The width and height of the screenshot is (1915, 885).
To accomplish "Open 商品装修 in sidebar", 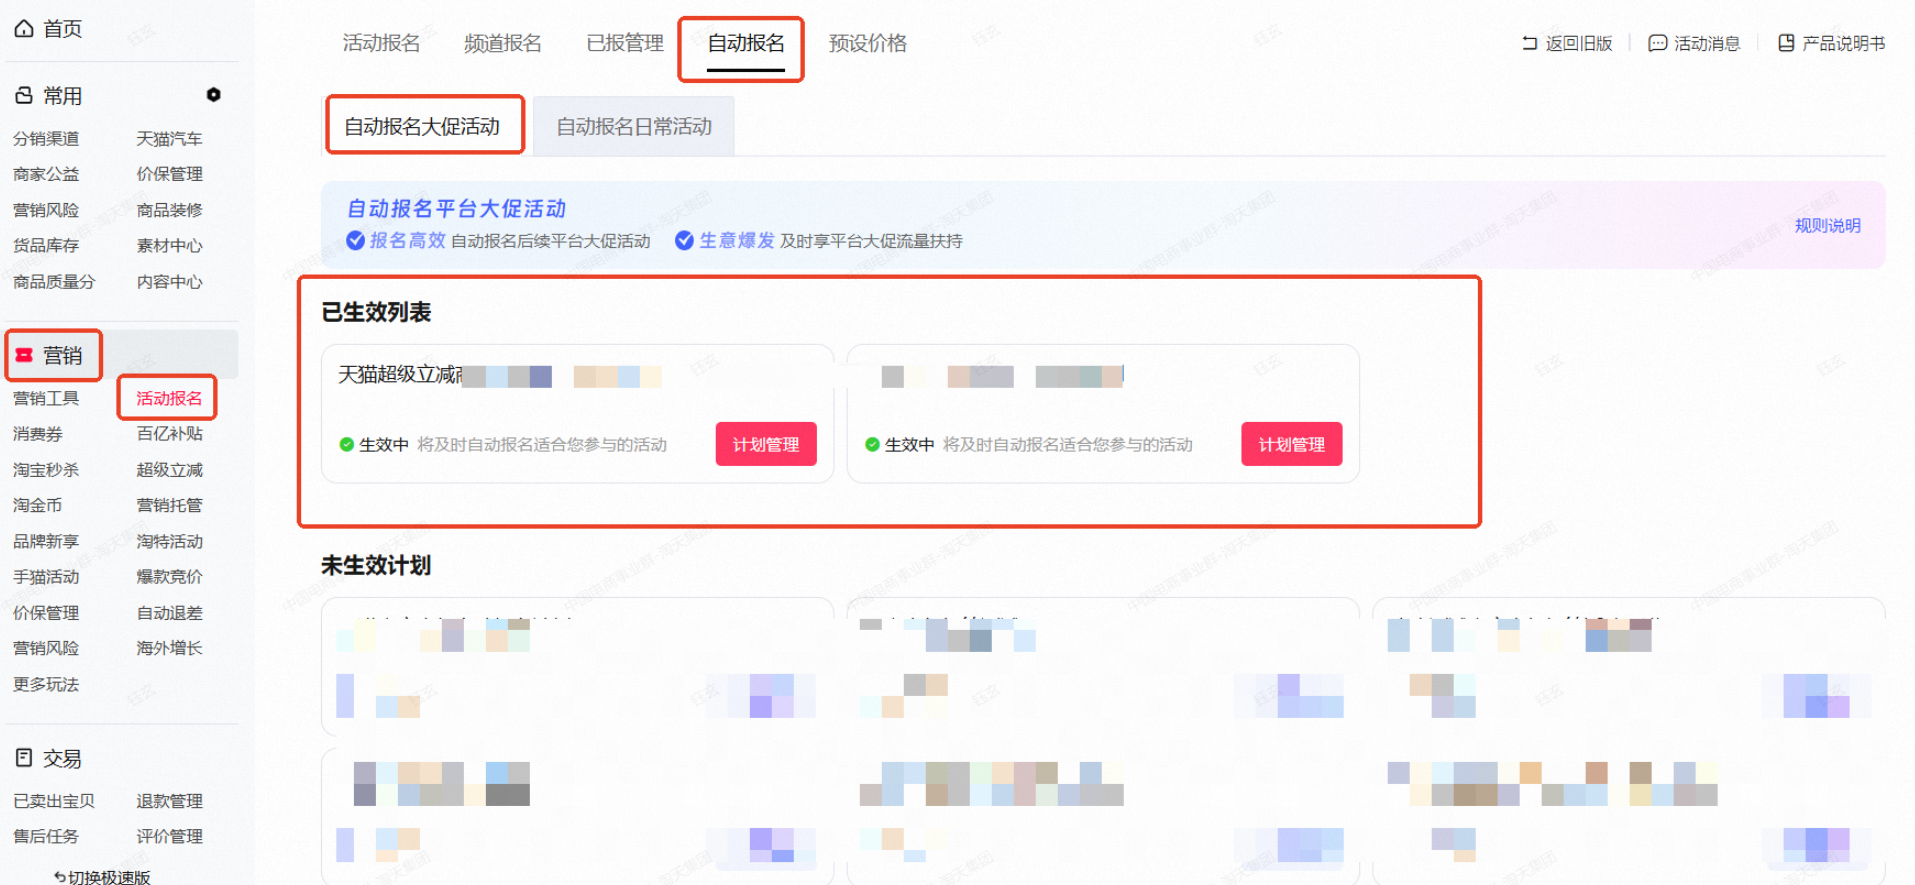I will tap(169, 210).
